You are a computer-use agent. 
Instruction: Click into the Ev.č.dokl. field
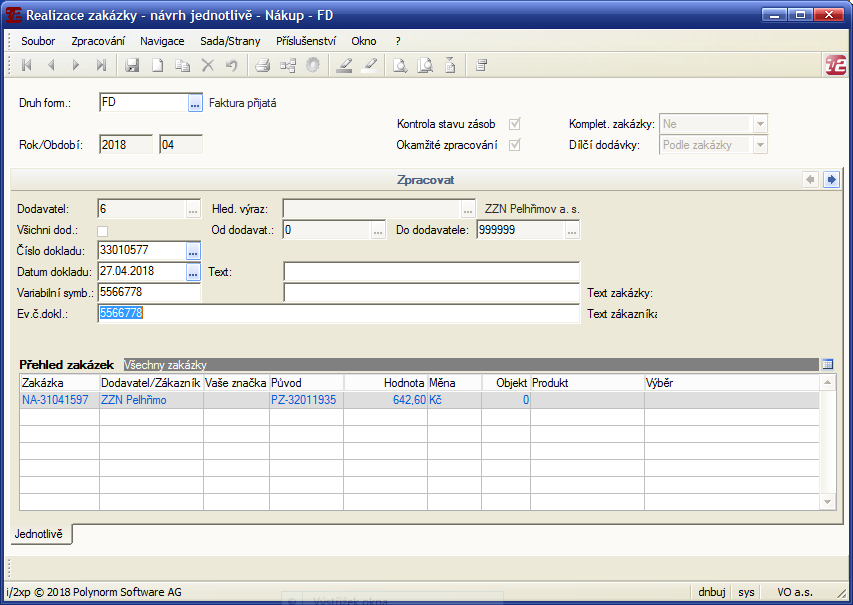[x=338, y=313]
